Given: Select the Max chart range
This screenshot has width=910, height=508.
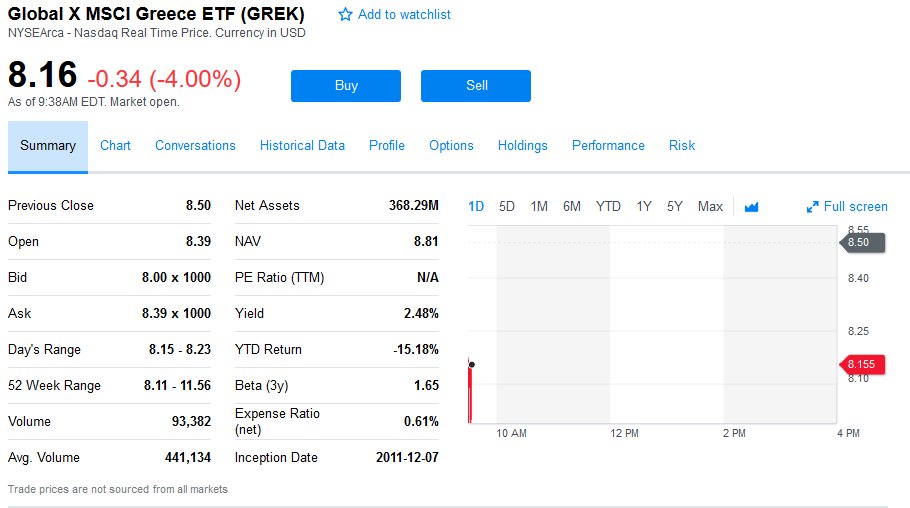Looking at the screenshot, I should tap(710, 207).
